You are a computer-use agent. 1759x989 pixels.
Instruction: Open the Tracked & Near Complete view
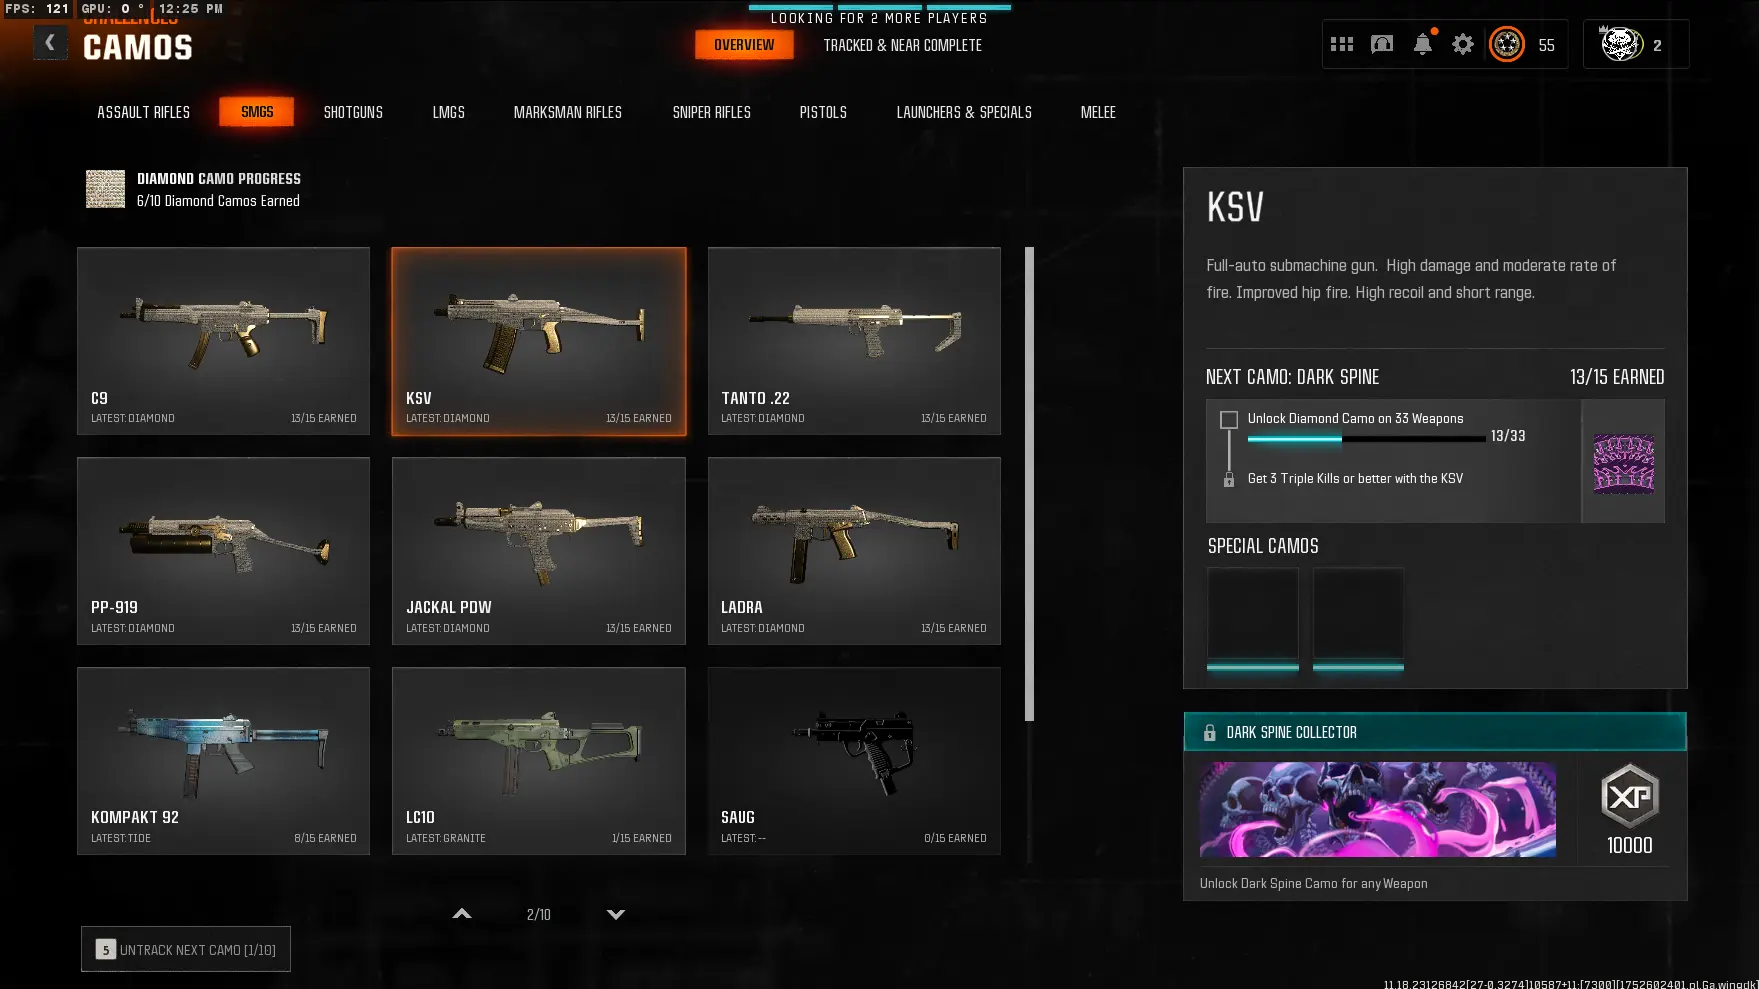tap(902, 45)
